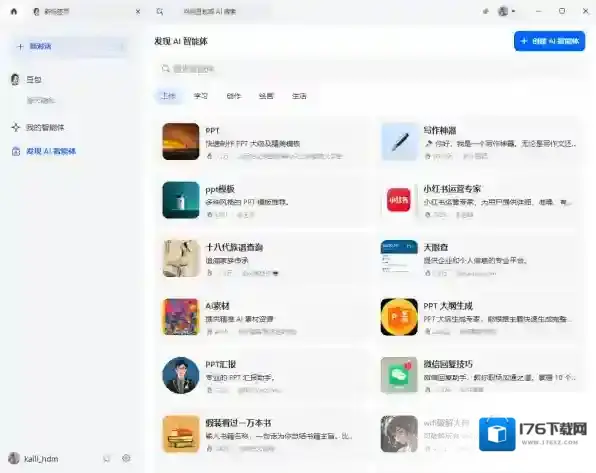Open the settings gear in sidebar
Image resolution: width=596 pixels, height=473 pixels.
[x=126, y=459]
